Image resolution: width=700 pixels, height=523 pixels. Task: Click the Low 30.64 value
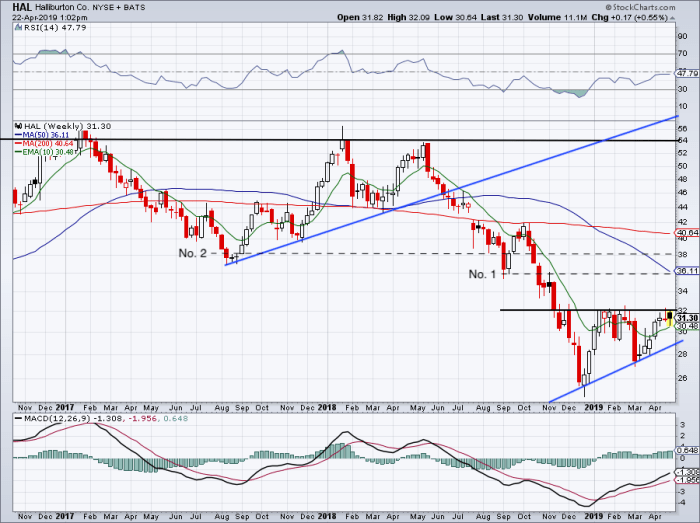[x=455, y=17]
